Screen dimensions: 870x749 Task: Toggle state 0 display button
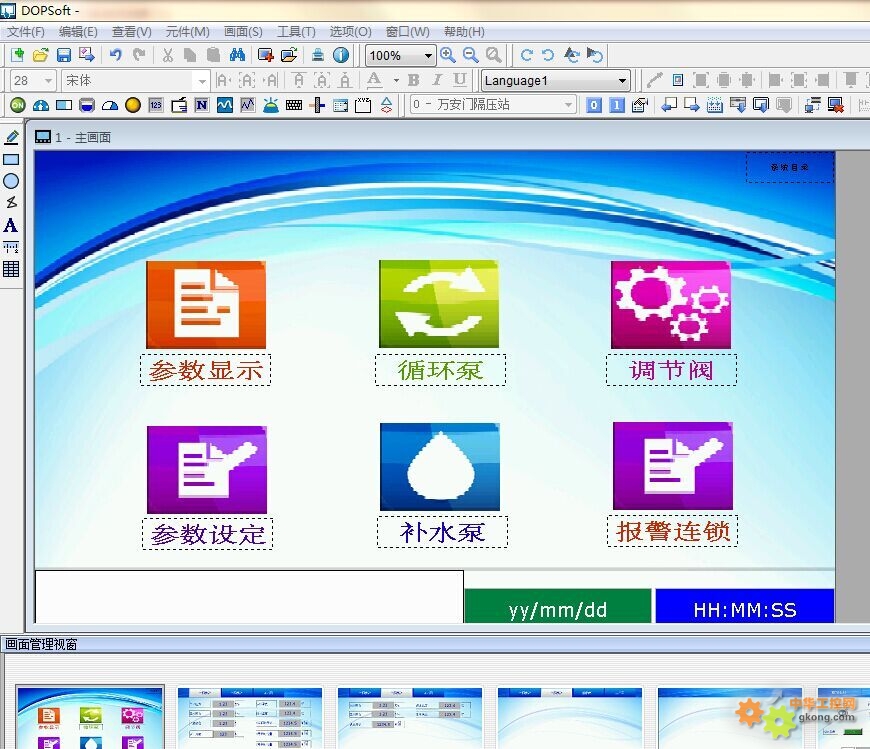point(594,105)
